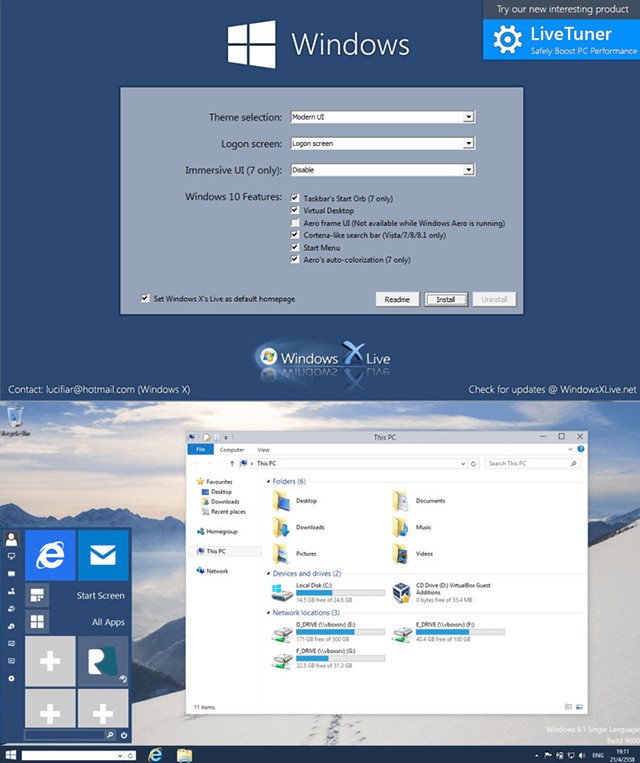Click the volume icon in system tray
Screen dimensions: 640x763
tap(582, 756)
